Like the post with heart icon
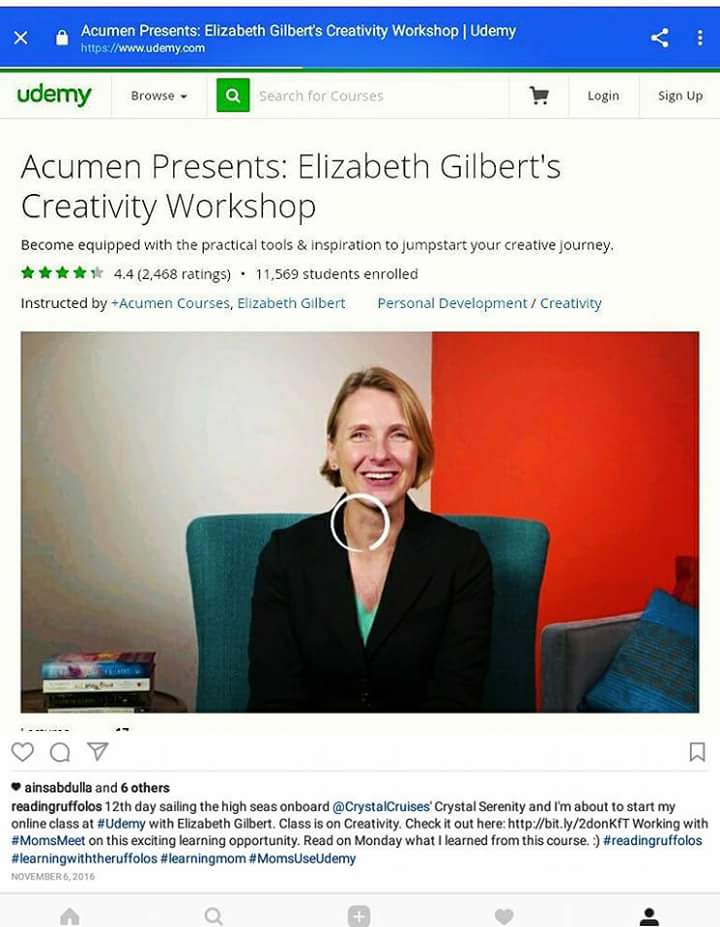 [x=22, y=752]
